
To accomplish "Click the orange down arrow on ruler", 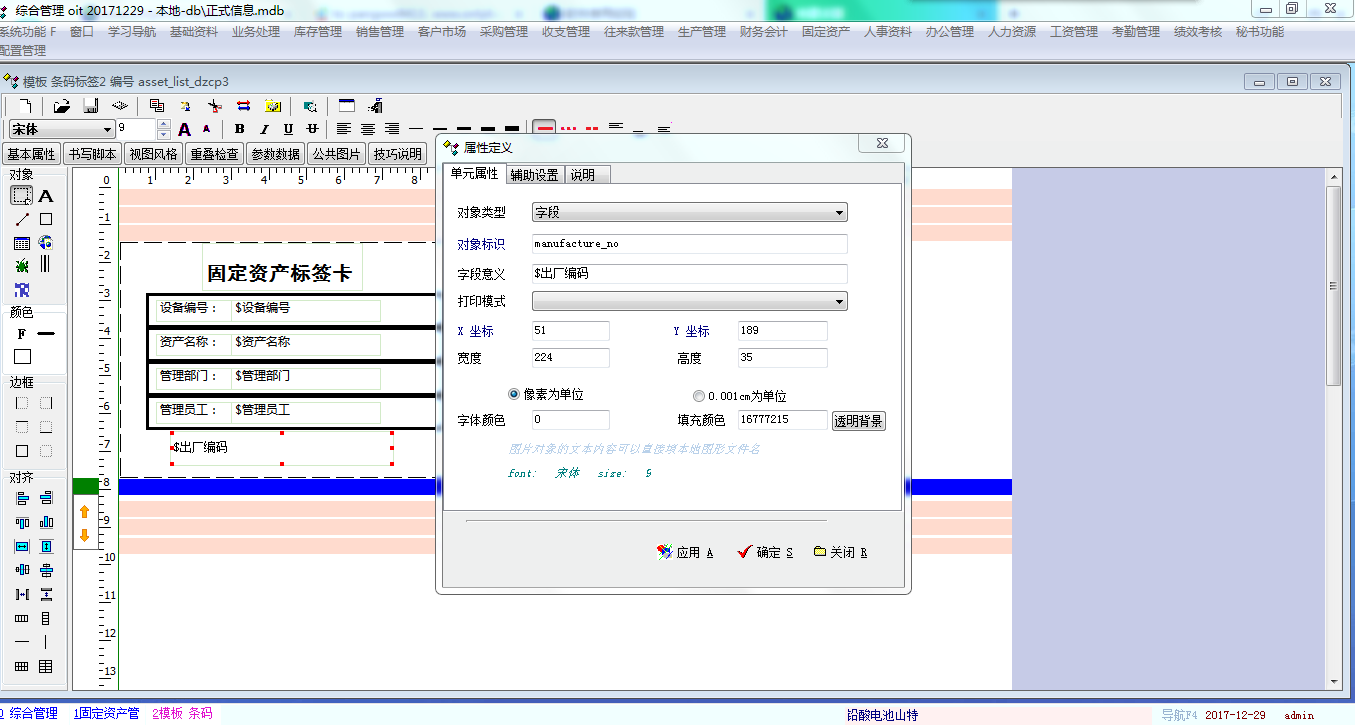I will click(85, 535).
